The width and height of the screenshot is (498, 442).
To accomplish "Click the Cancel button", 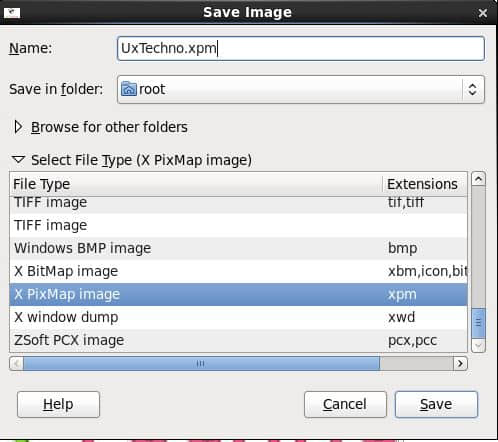I will pos(345,404).
